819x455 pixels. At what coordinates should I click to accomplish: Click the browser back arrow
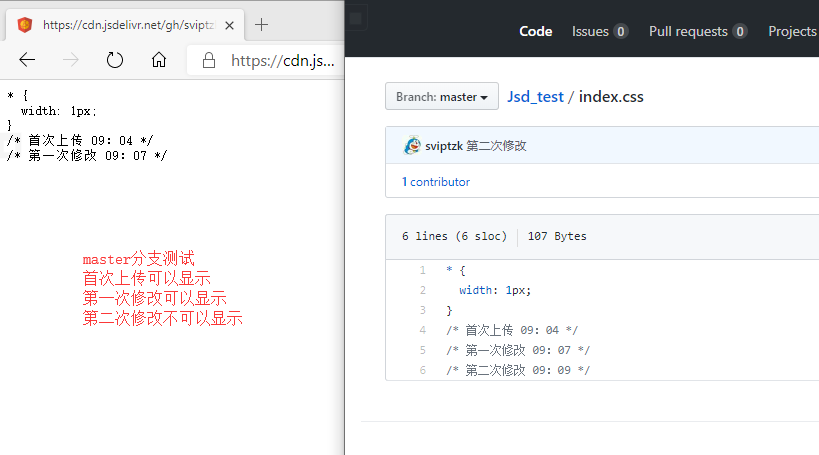[x=27, y=60]
